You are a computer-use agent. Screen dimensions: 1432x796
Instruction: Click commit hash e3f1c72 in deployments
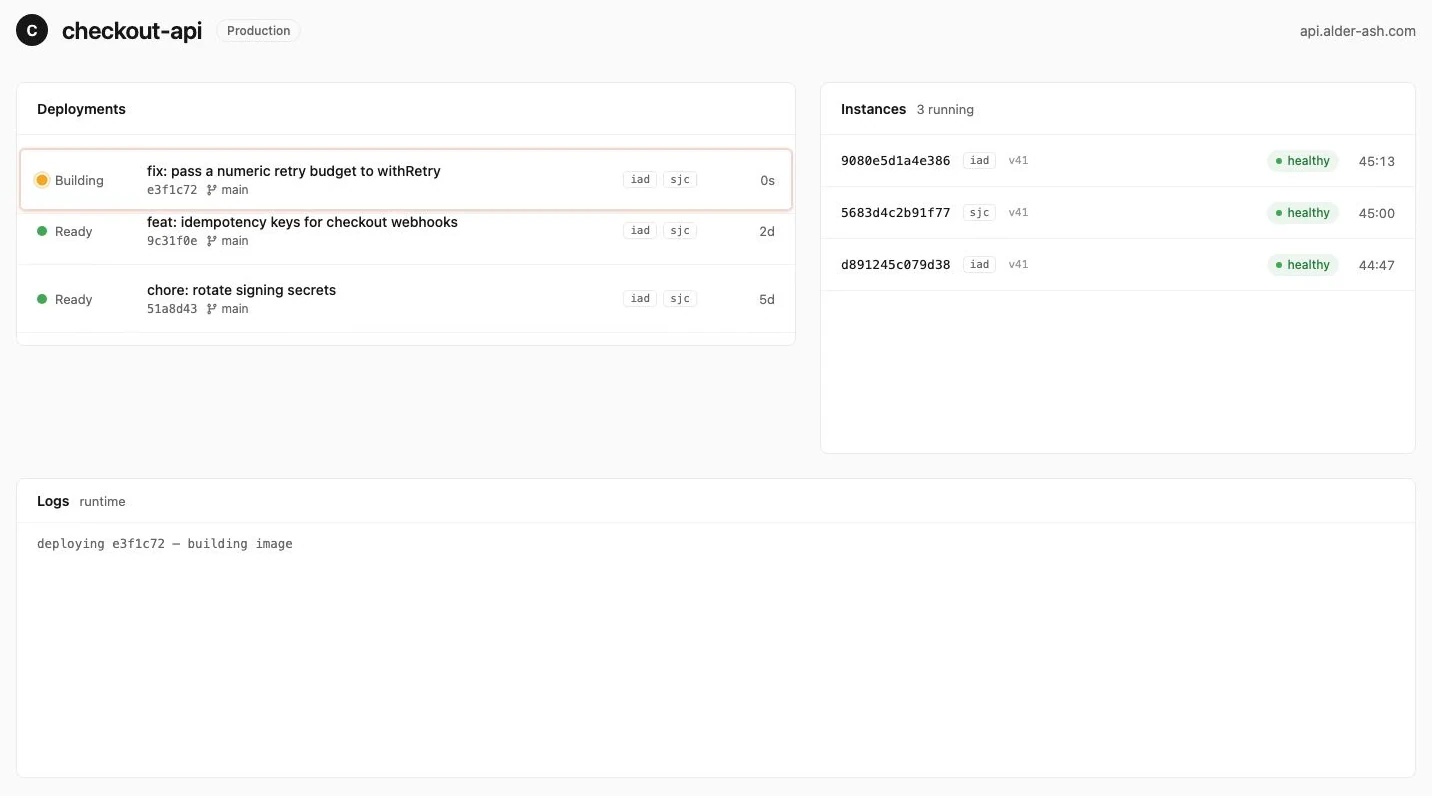coord(172,190)
